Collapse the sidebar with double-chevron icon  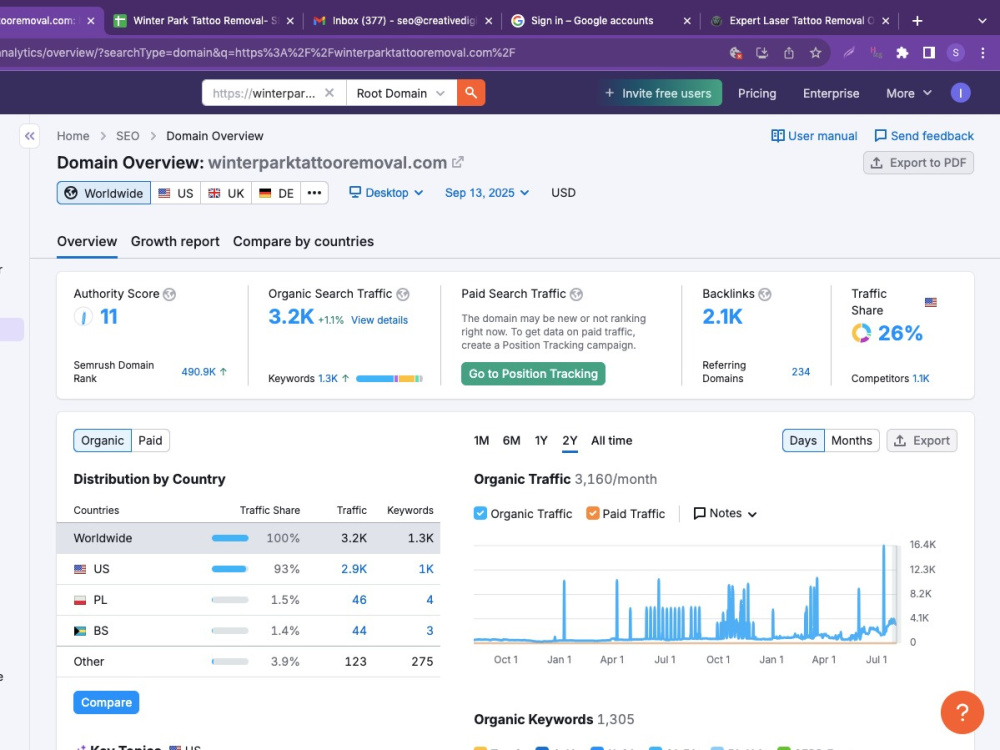[29, 136]
